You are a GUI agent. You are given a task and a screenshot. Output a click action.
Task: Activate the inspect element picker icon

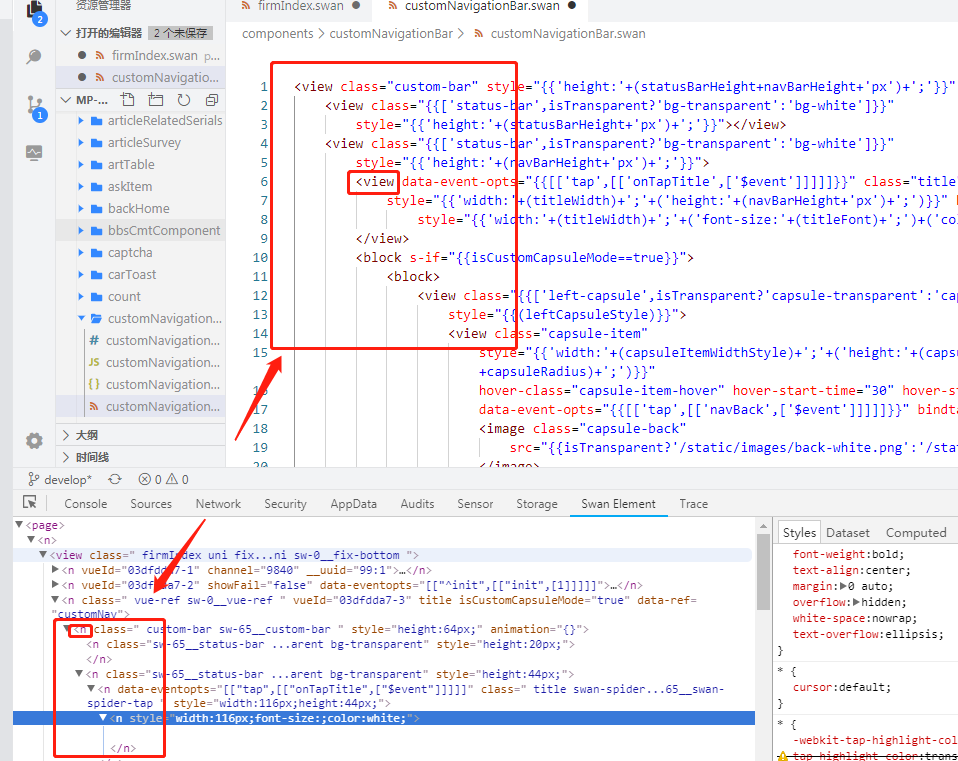pyautogui.click(x=30, y=503)
